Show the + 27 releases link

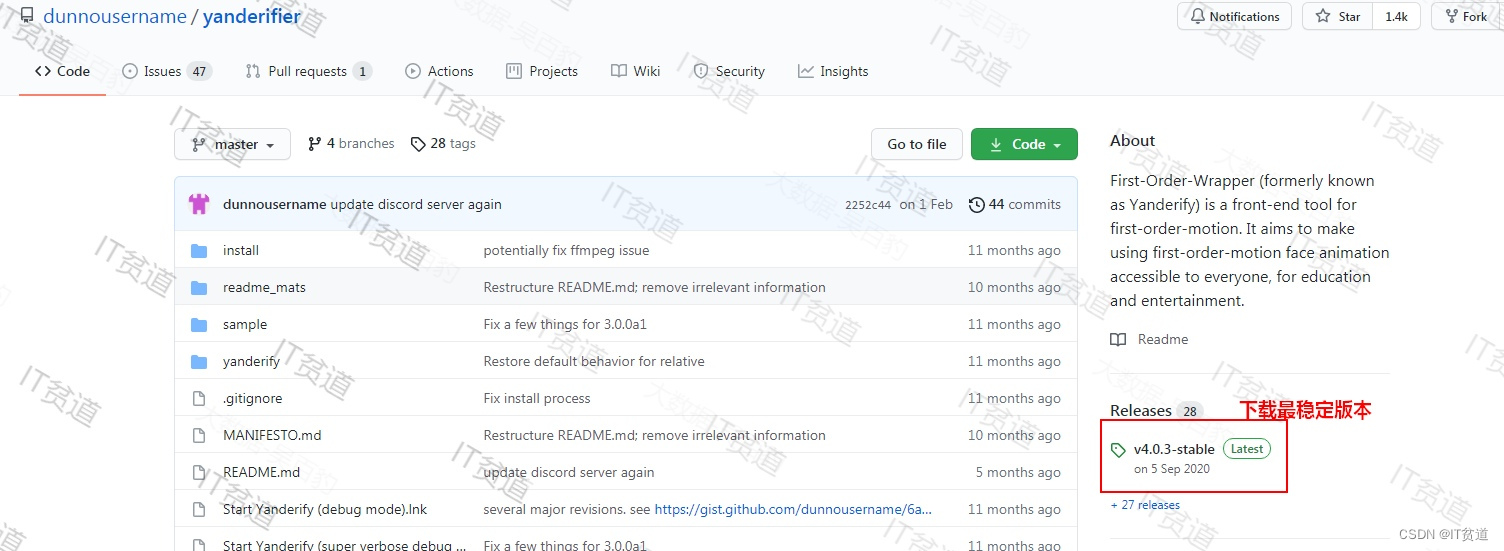(x=1145, y=505)
